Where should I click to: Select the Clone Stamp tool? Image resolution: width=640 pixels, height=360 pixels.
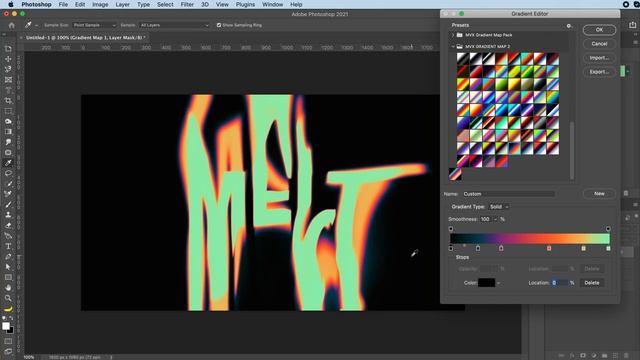8,215
